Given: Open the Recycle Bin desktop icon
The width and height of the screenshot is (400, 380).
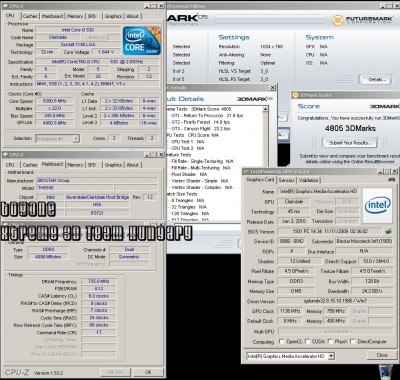Looking at the screenshot, I should coord(386,372).
